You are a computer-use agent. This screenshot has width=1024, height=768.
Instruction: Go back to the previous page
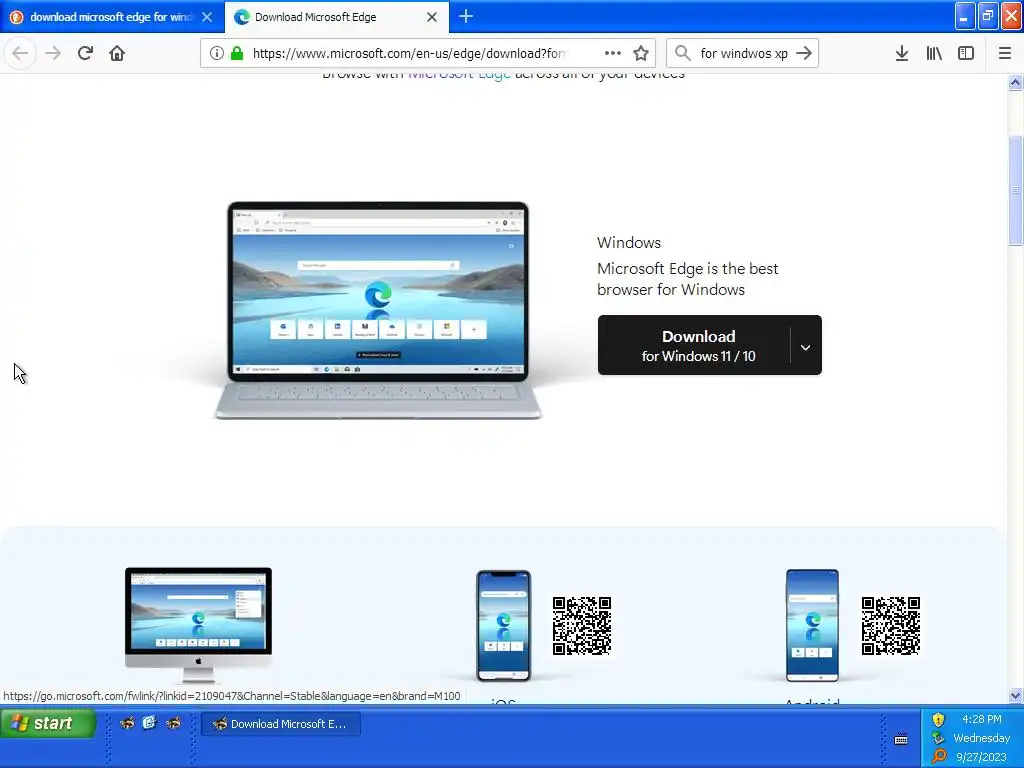pyautogui.click(x=20, y=53)
